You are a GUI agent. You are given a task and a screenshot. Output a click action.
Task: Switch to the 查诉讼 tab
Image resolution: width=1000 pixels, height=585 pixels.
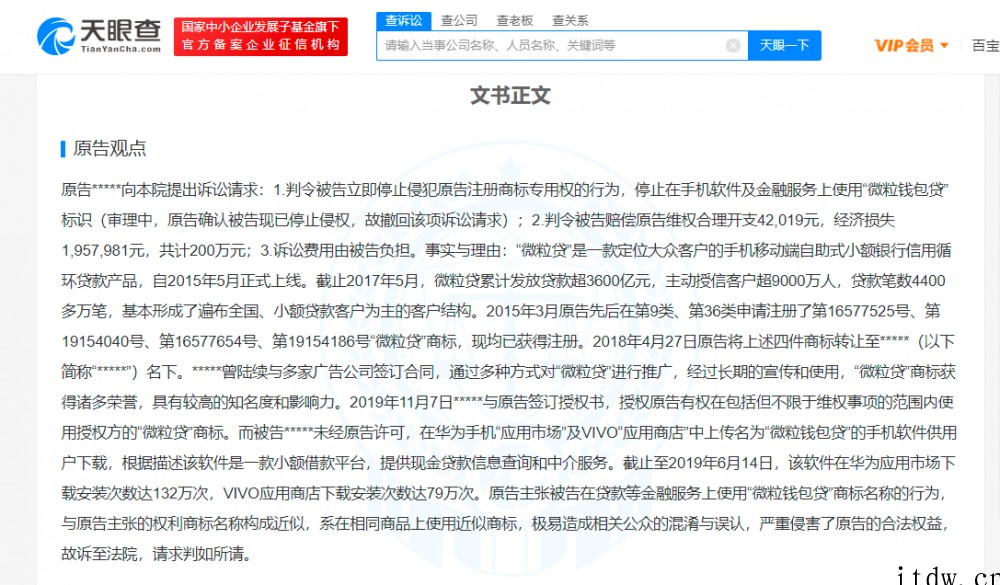pyautogui.click(x=403, y=20)
